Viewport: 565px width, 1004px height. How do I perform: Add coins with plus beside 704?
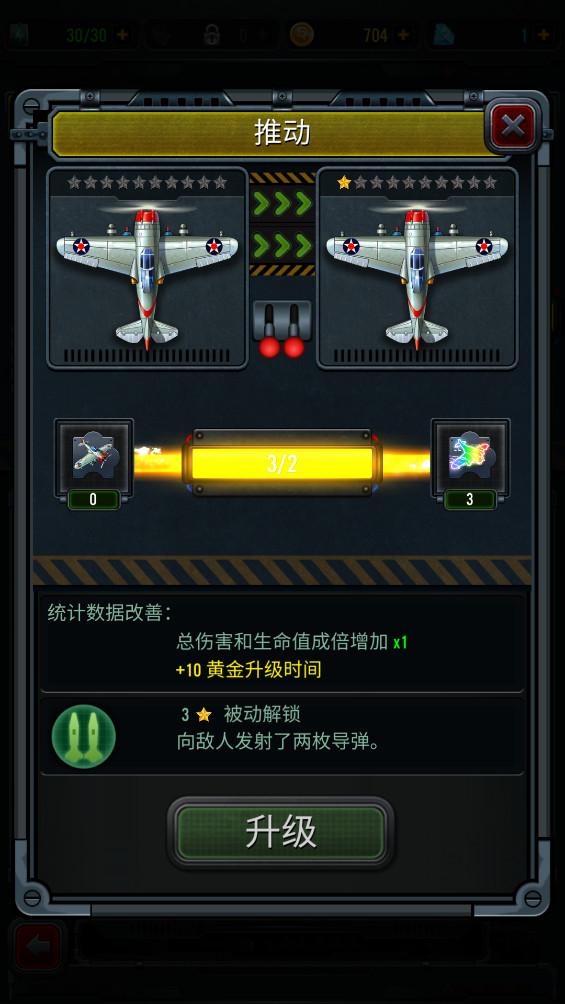[x=403, y=35]
